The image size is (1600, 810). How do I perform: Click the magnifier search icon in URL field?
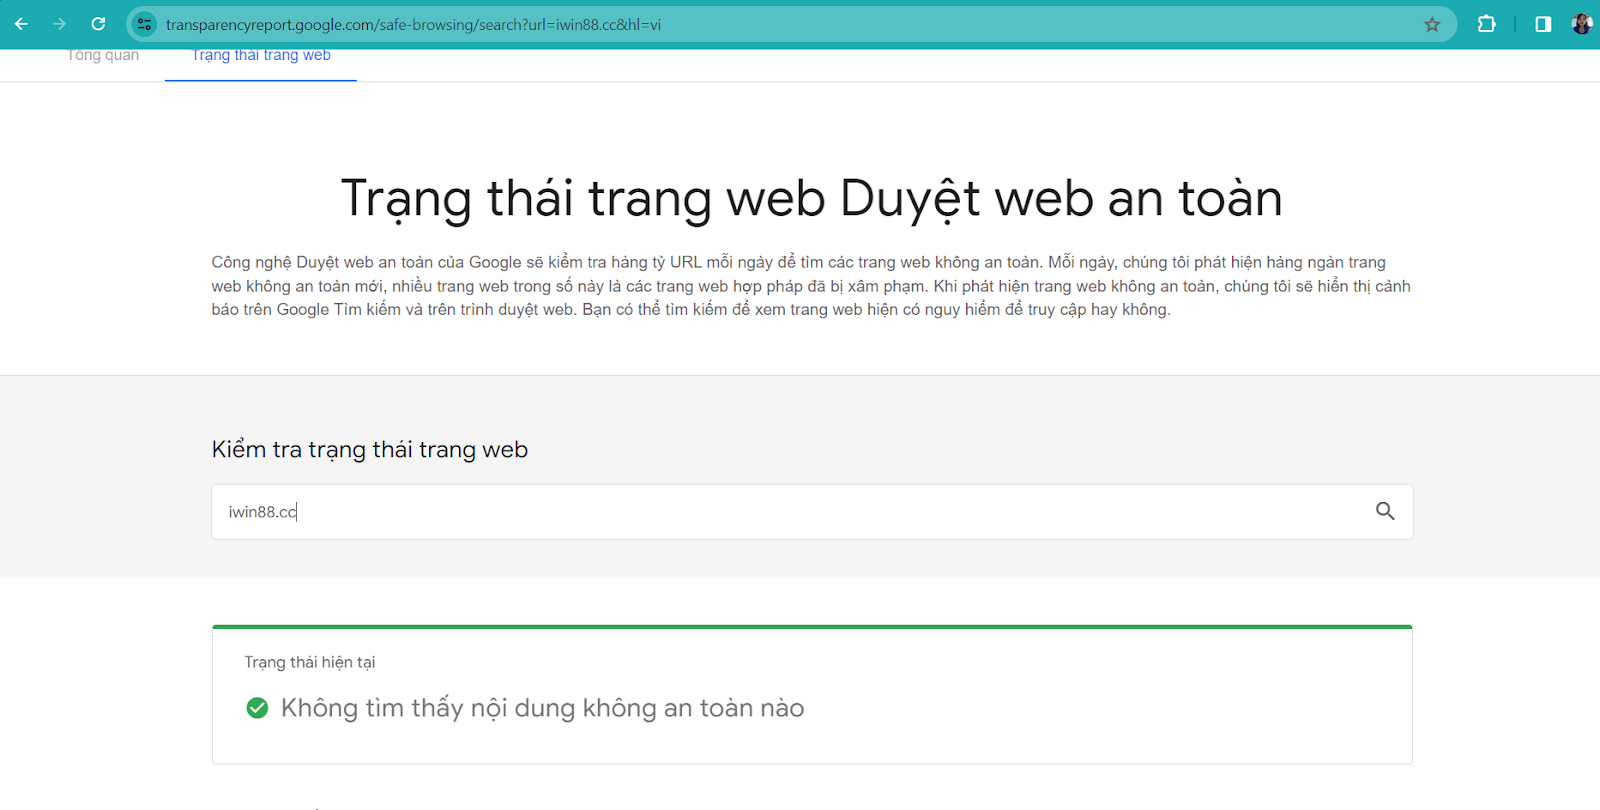(x=1385, y=511)
